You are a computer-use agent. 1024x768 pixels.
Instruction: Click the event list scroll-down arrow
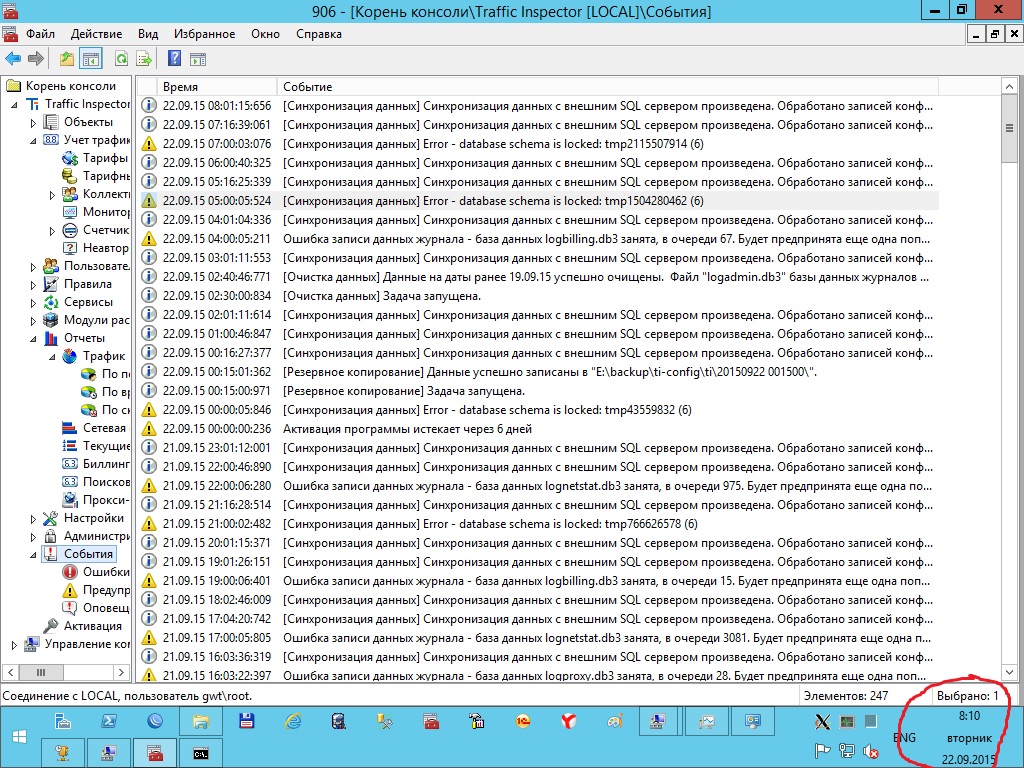(x=1009, y=672)
